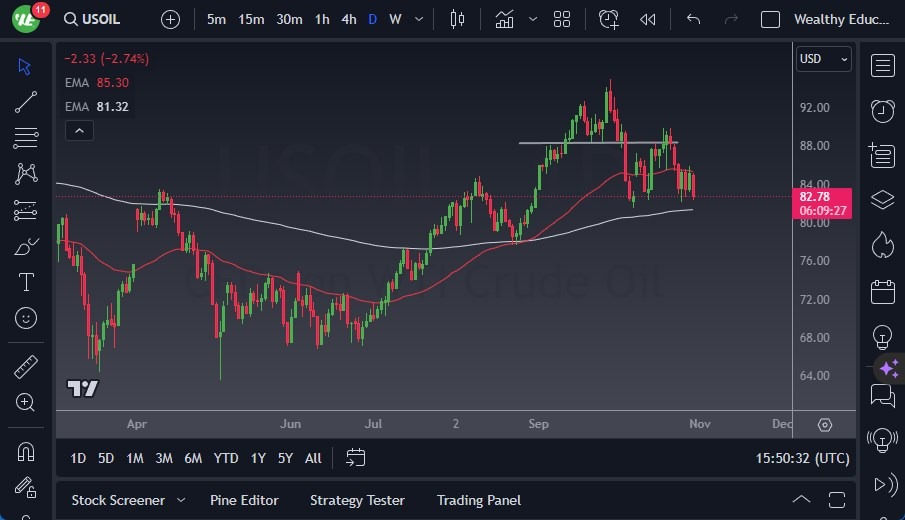
Task: Toggle the fullscreen square checkbox
Action: (770, 19)
